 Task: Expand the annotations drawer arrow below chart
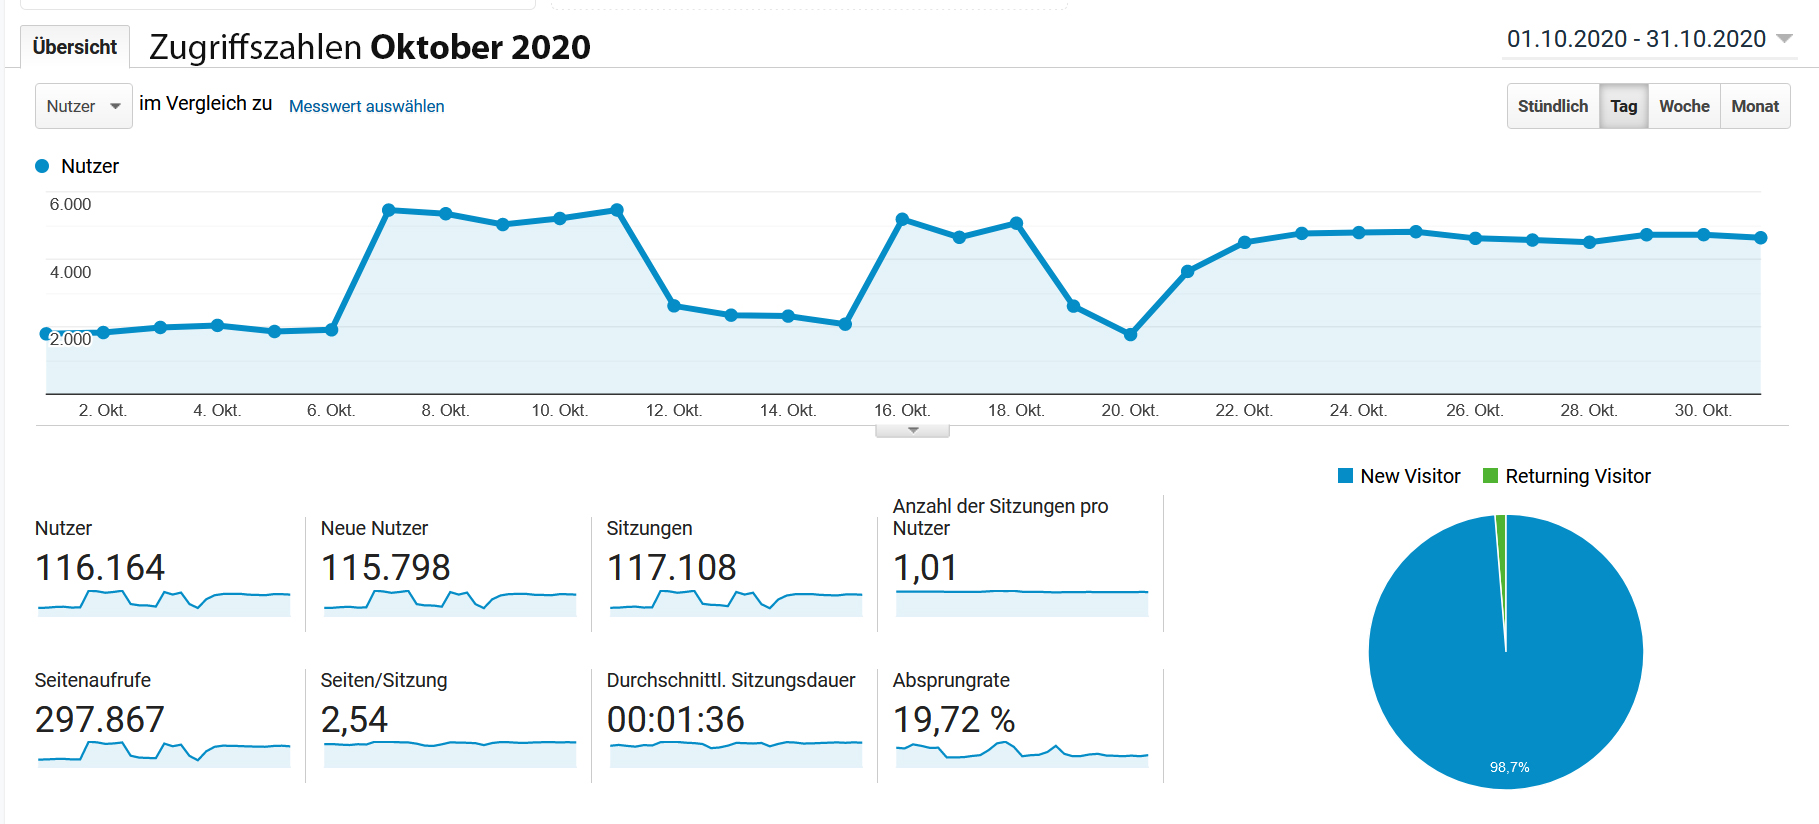pos(912,431)
